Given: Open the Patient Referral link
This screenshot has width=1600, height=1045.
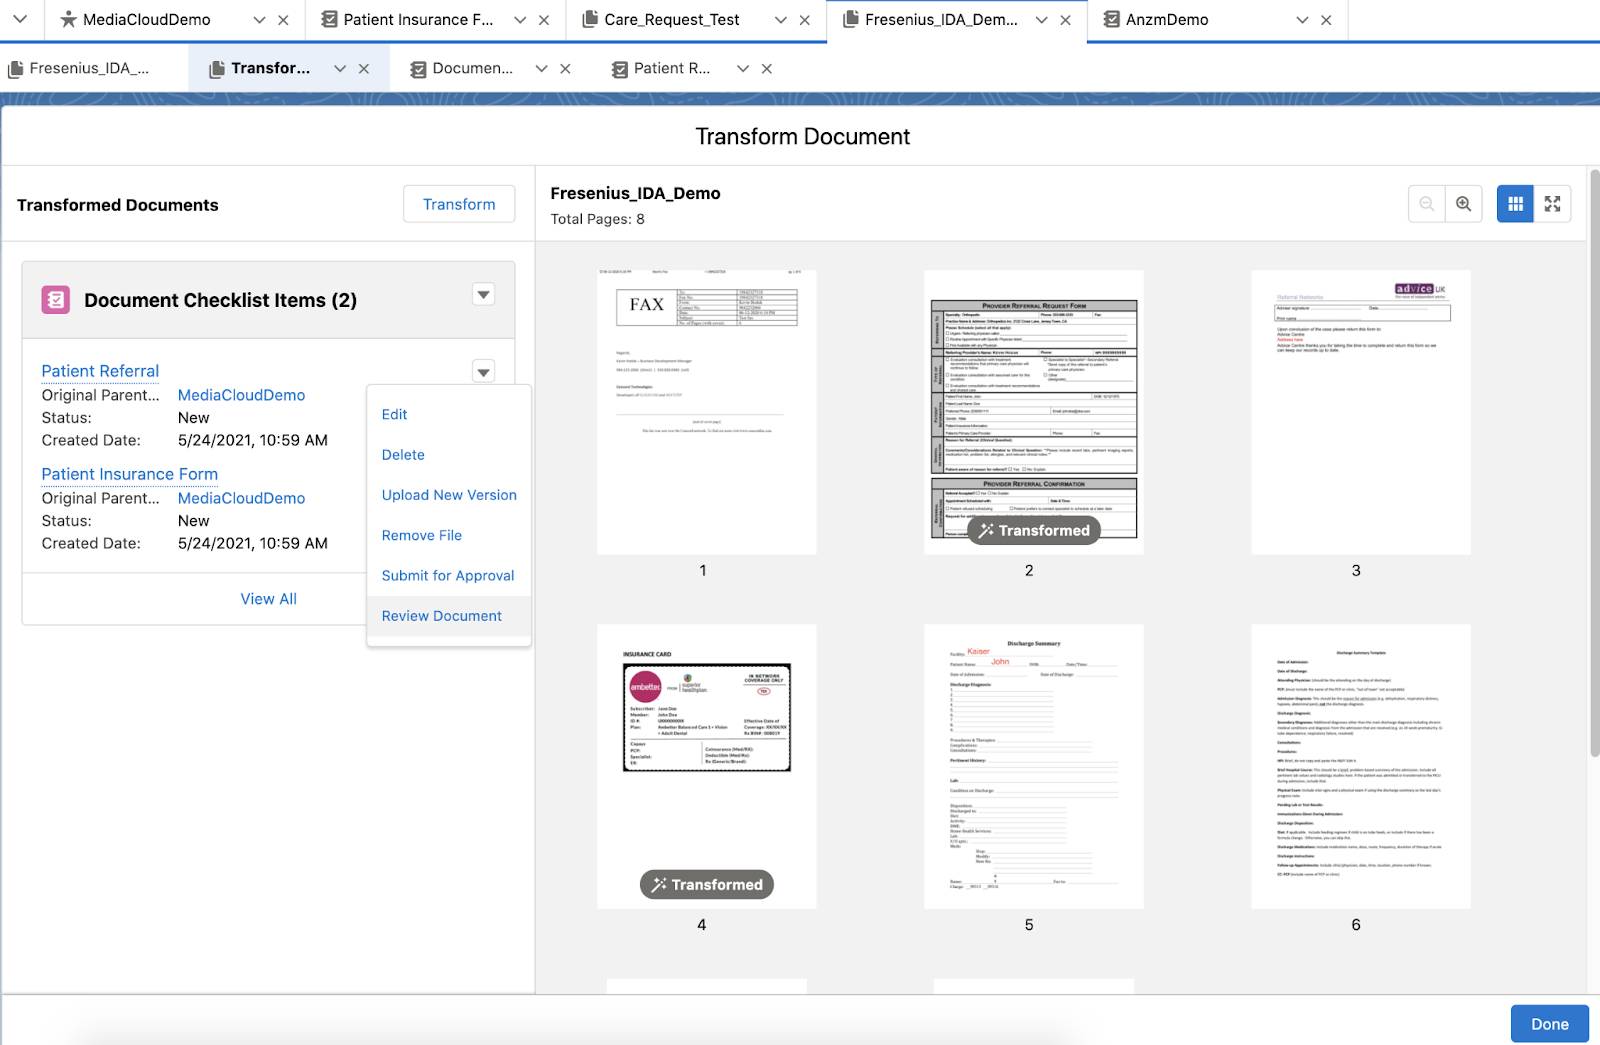Looking at the screenshot, I should (x=100, y=371).
